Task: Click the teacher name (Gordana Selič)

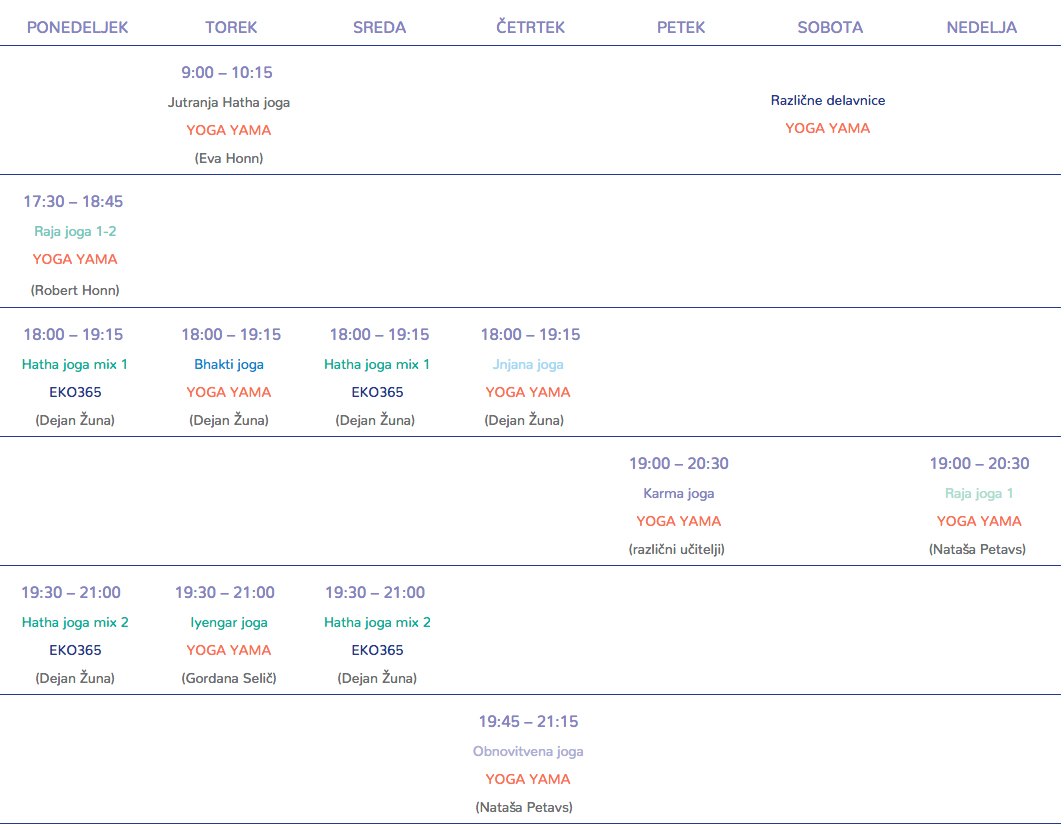Action: click(x=229, y=678)
